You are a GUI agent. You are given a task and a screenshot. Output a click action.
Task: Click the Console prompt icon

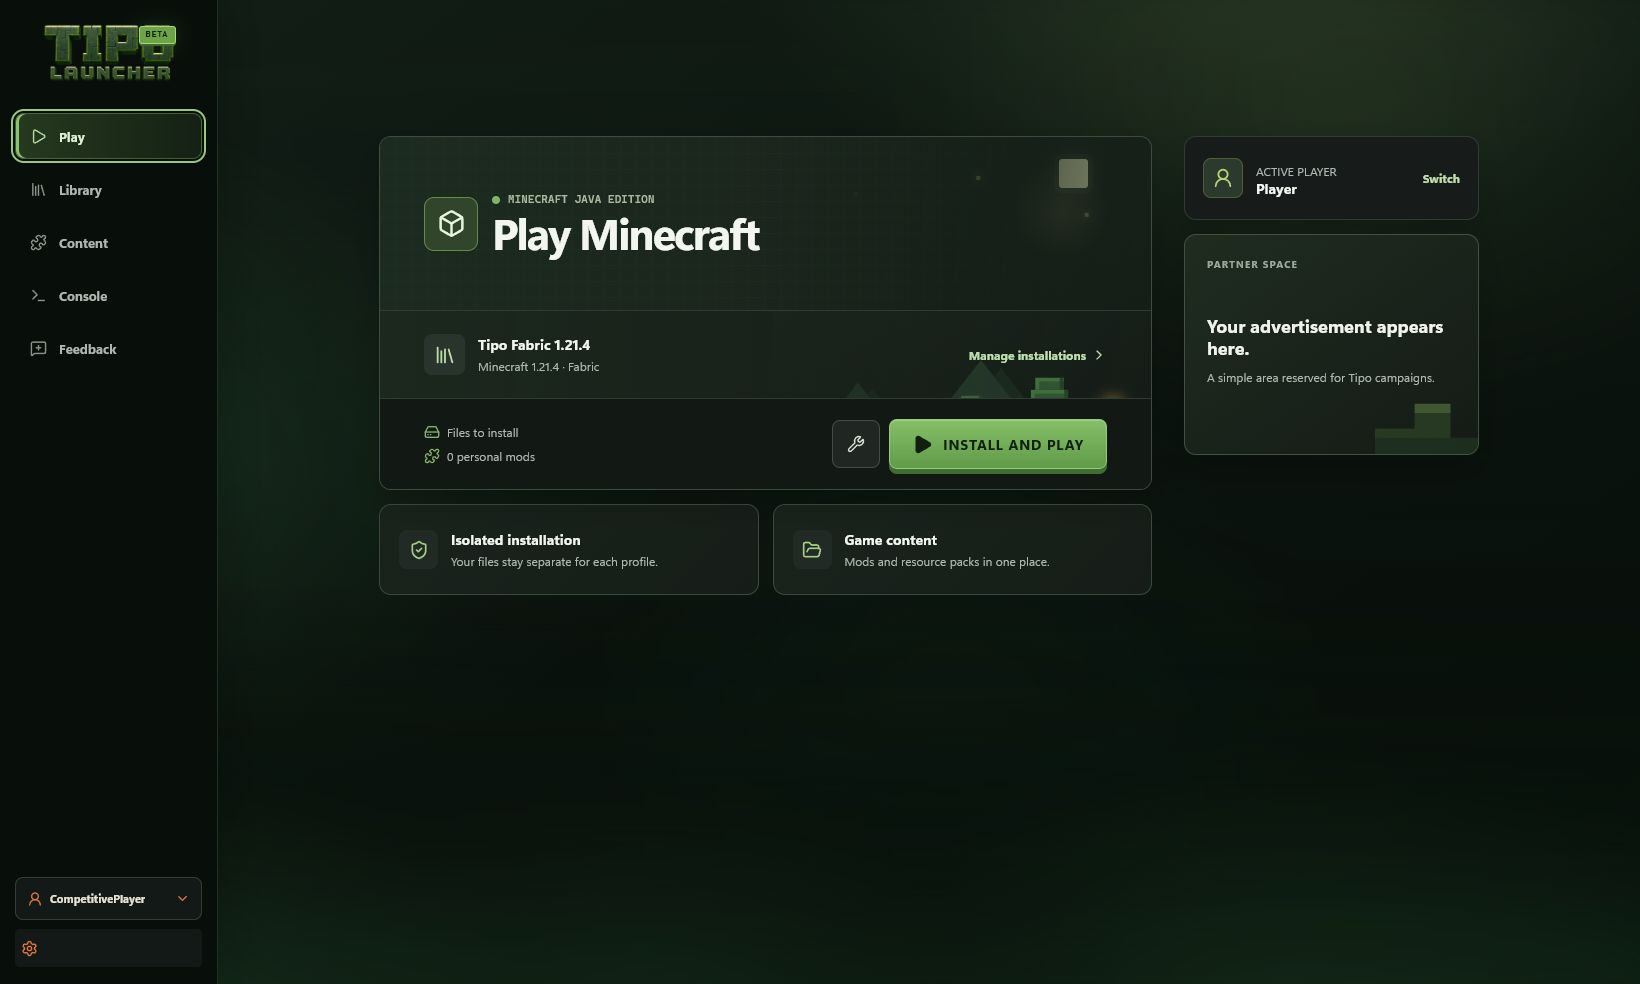click(x=39, y=295)
